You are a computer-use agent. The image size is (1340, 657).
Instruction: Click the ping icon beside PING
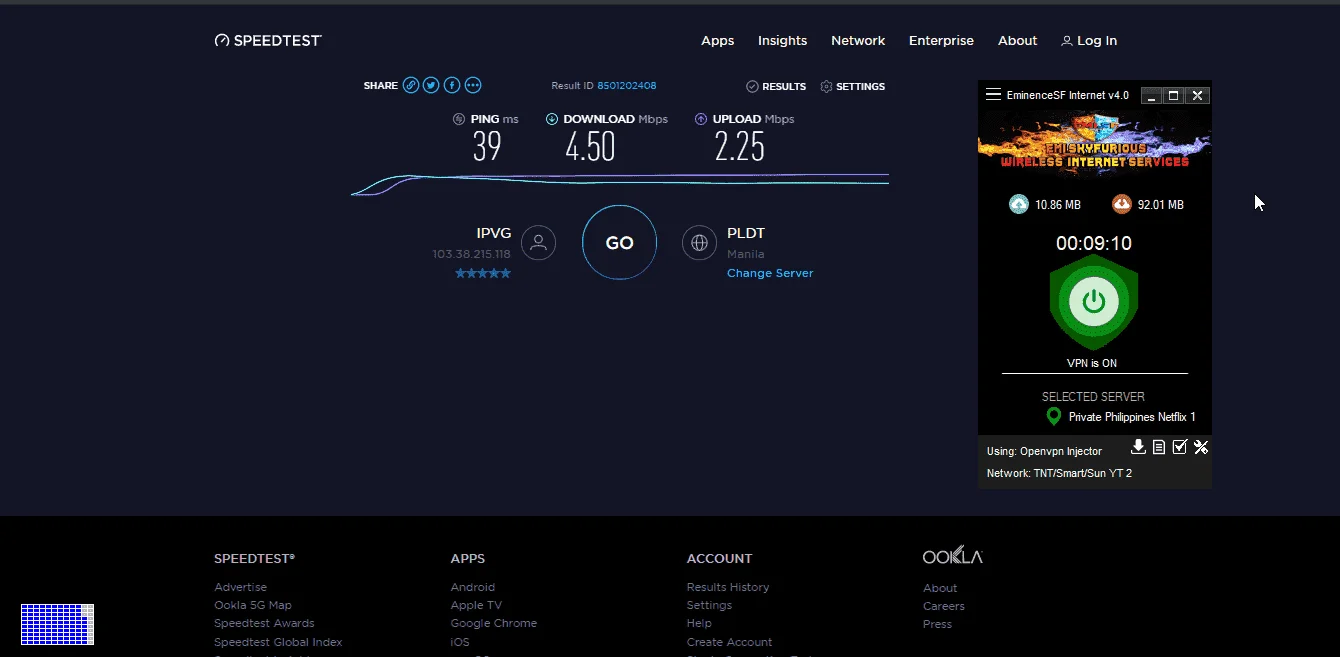pos(459,119)
